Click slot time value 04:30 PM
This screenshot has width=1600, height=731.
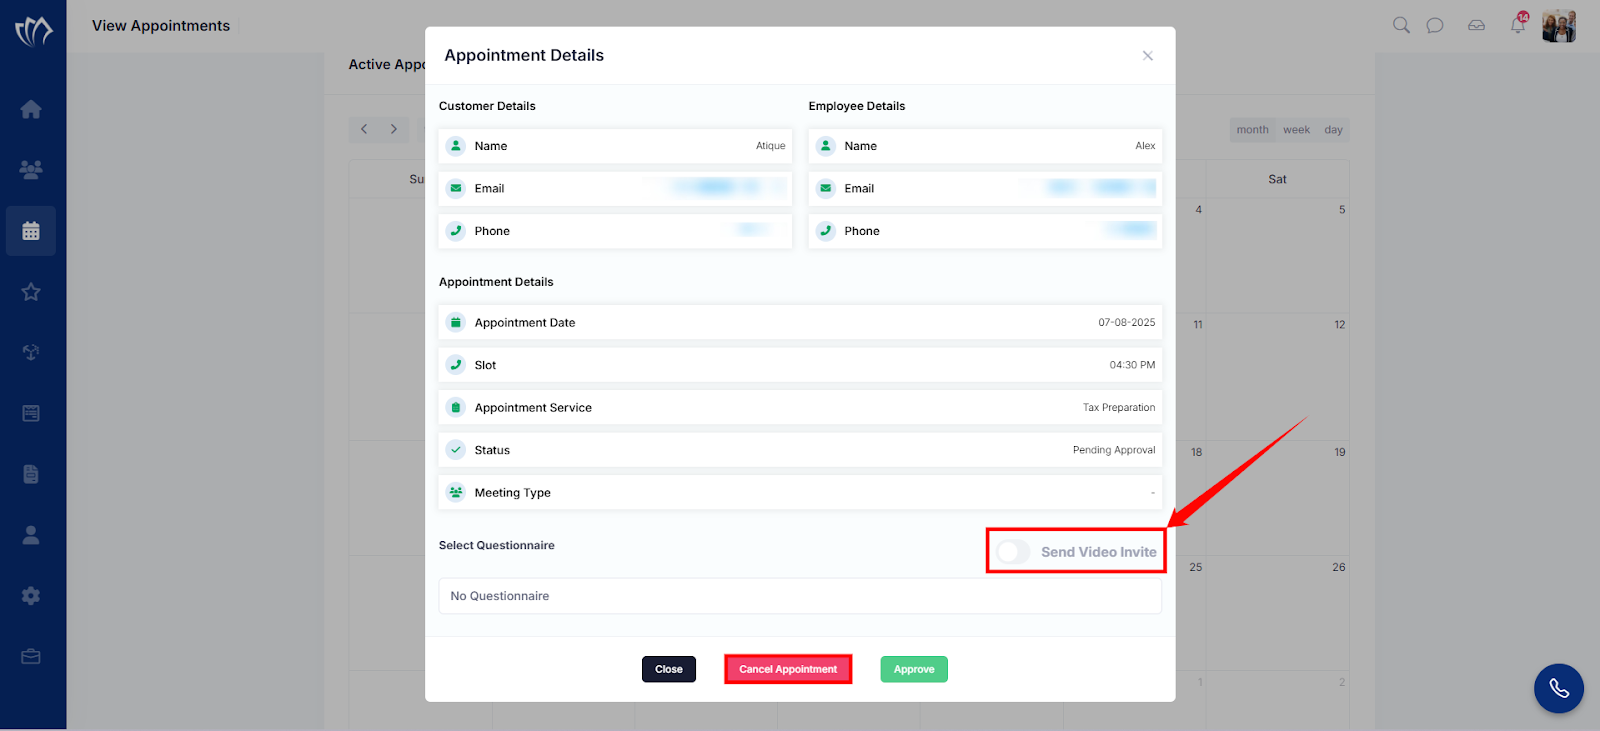1132,365
